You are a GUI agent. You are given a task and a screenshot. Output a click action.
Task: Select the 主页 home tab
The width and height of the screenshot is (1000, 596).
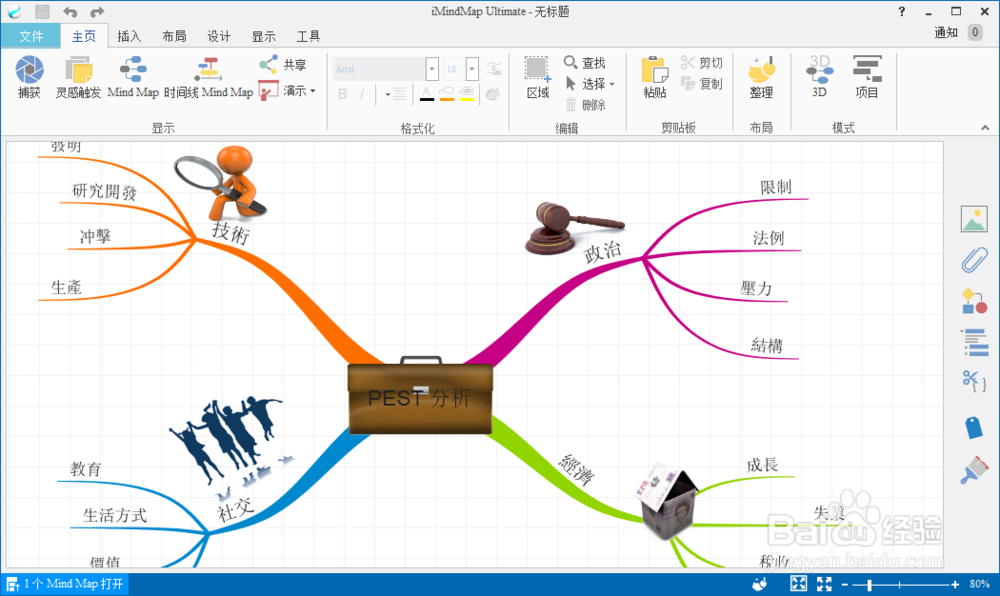click(x=84, y=36)
